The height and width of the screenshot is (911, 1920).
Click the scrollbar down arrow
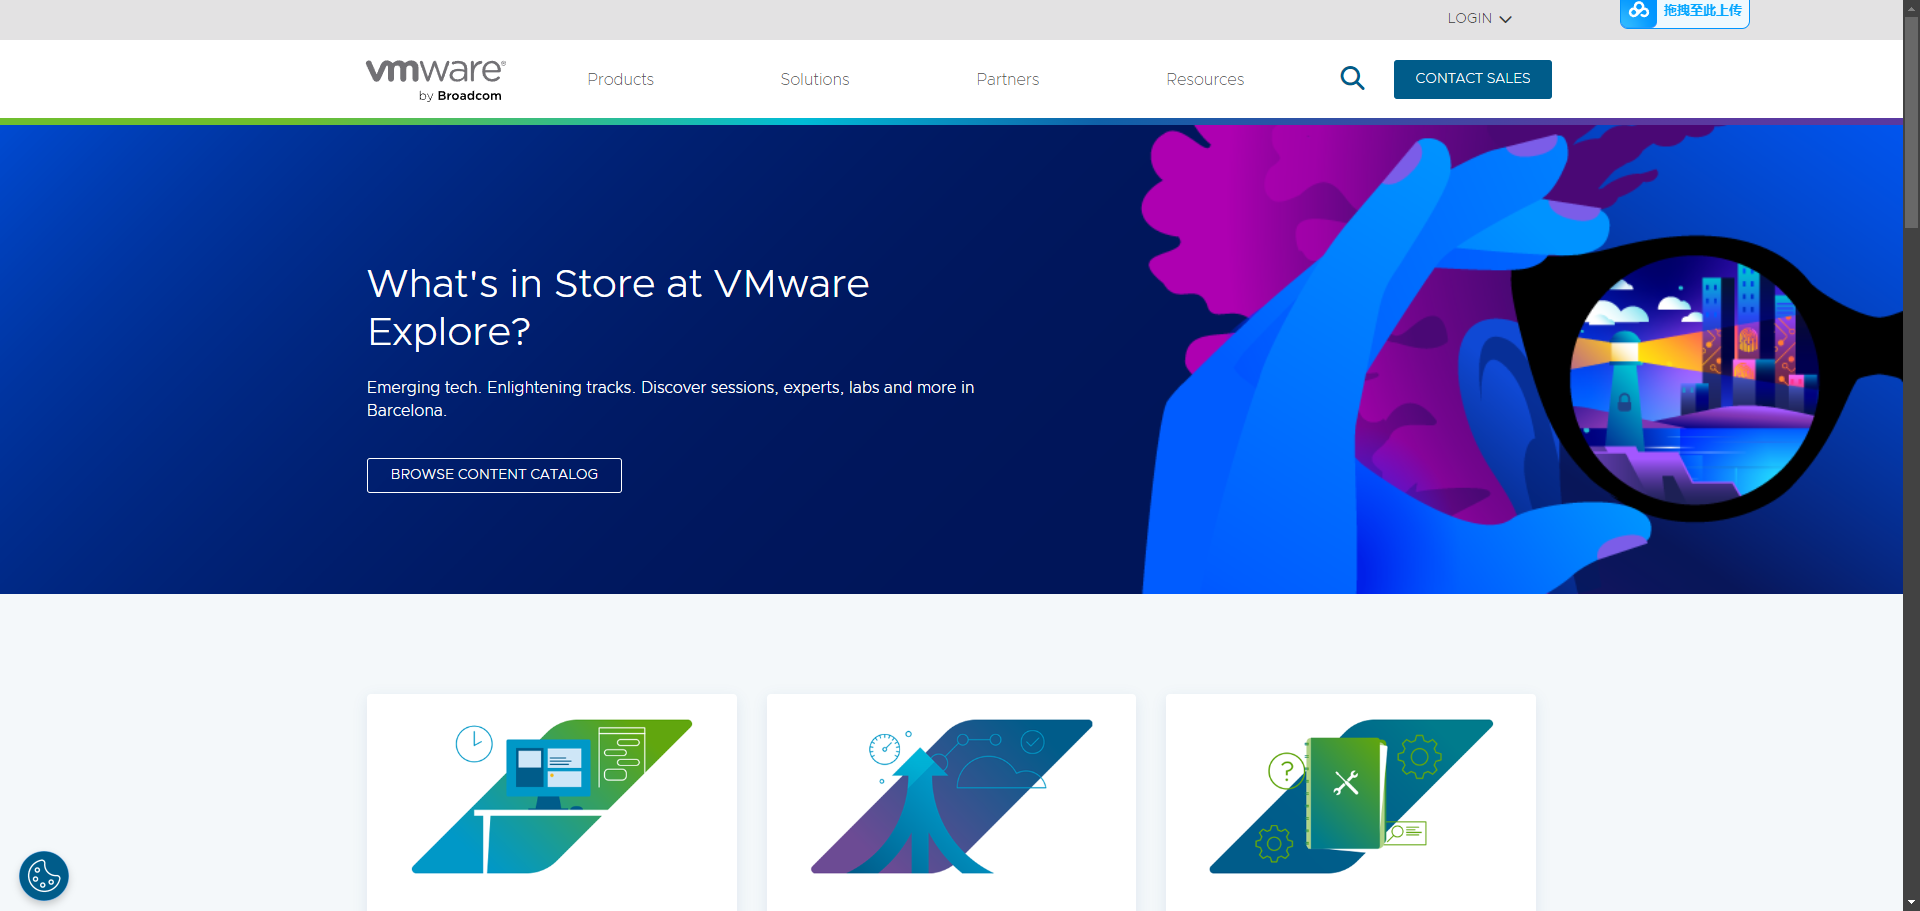(1912, 903)
